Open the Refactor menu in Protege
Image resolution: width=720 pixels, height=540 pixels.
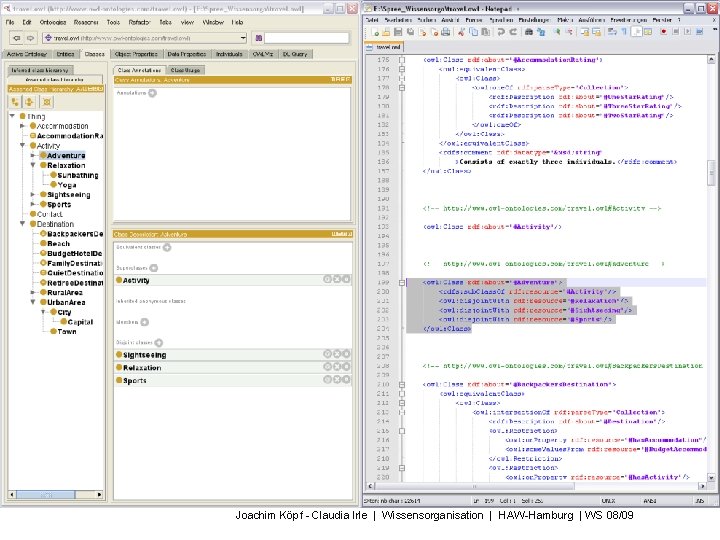[140, 22]
